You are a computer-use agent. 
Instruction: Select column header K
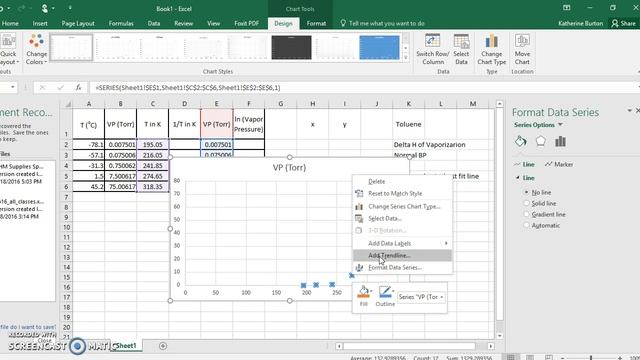(409, 104)
